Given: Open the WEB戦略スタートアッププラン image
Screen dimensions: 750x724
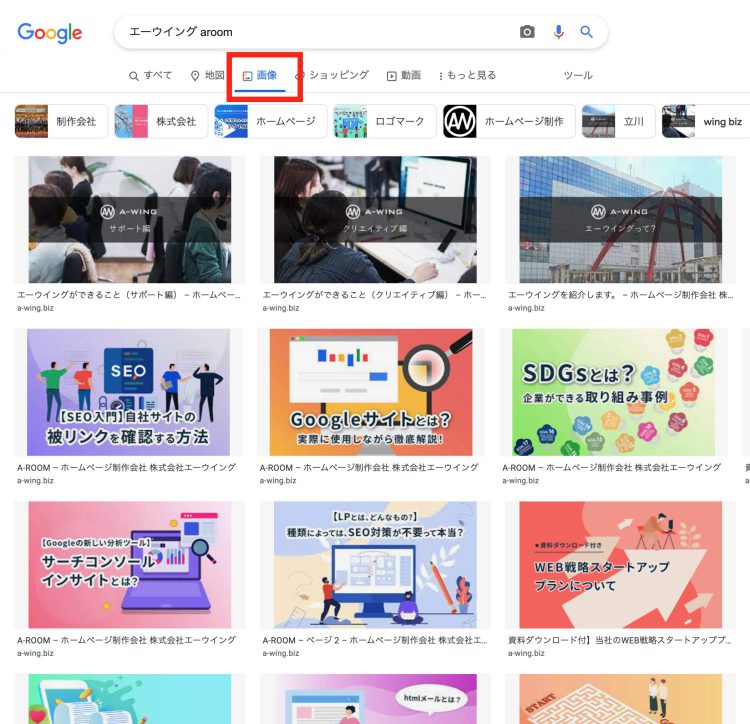Looking at the screenshot, I should pos(621,565).
